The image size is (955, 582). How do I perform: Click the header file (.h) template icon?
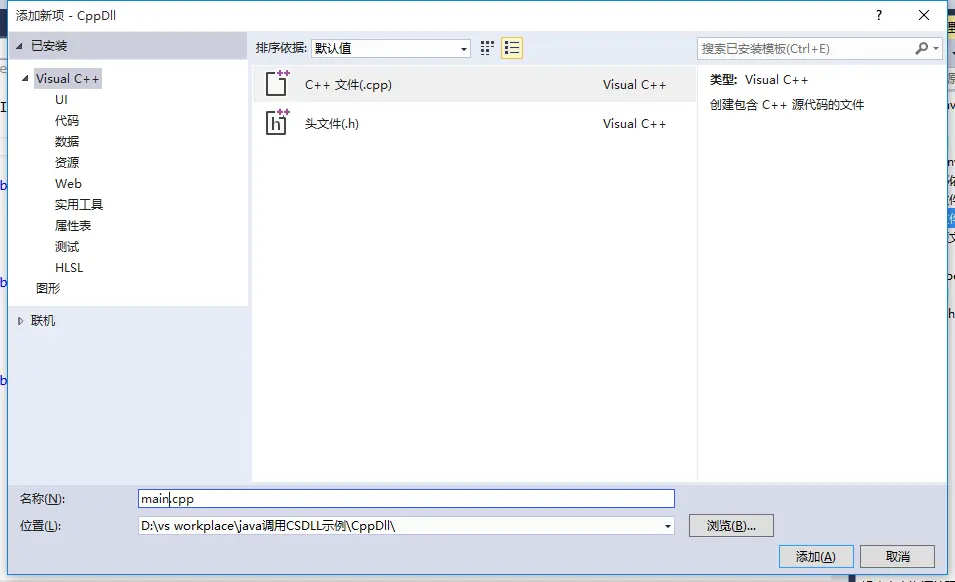pos(277,122)
